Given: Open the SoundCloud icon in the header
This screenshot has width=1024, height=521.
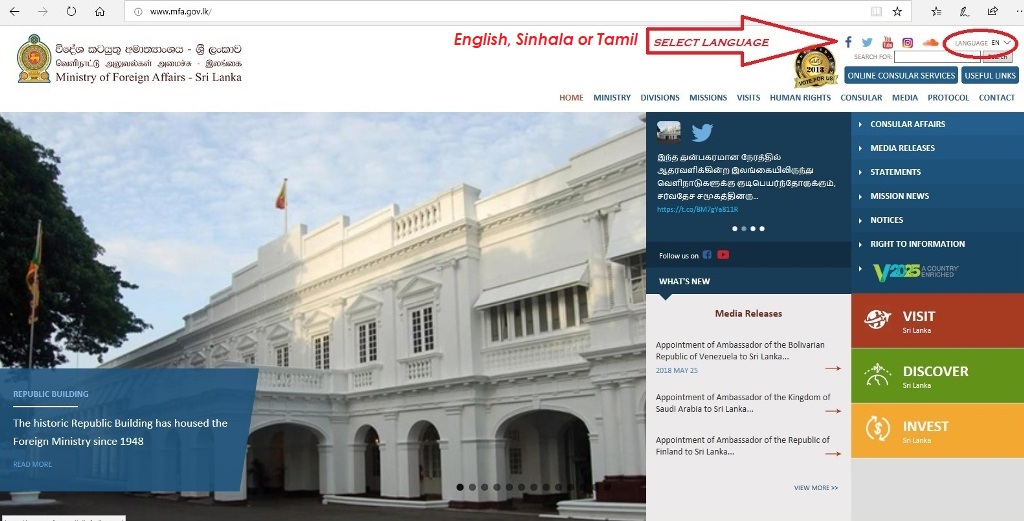Looking at the screenshot, I should [930, 43].
